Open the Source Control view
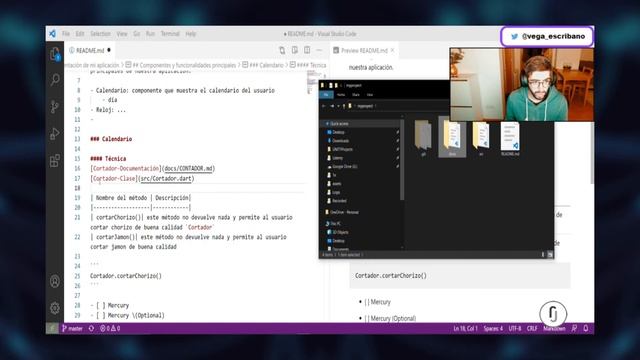The image size is (640, 360). [55, 107]
